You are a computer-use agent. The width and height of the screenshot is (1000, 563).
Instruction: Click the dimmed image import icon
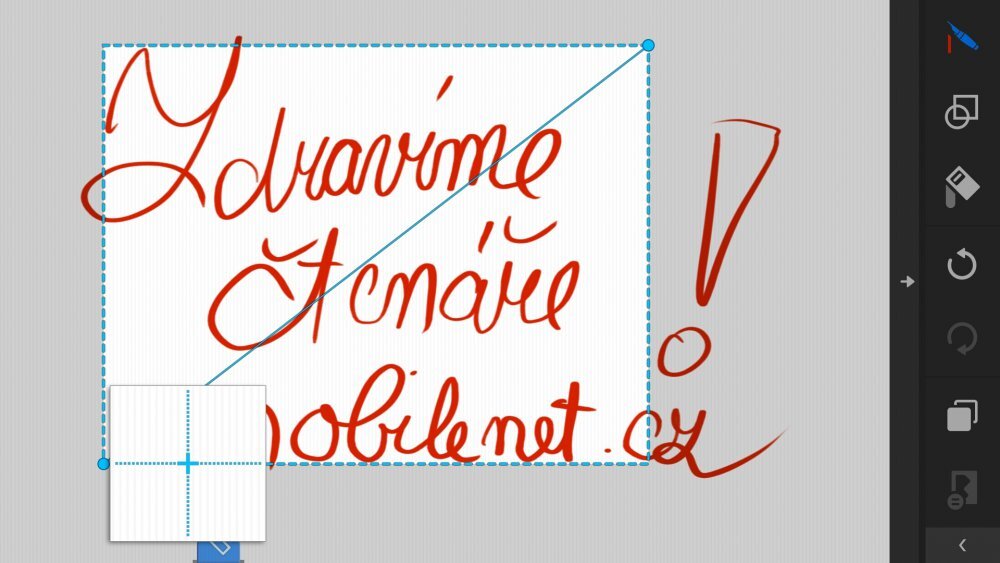[x=961, y=489]
